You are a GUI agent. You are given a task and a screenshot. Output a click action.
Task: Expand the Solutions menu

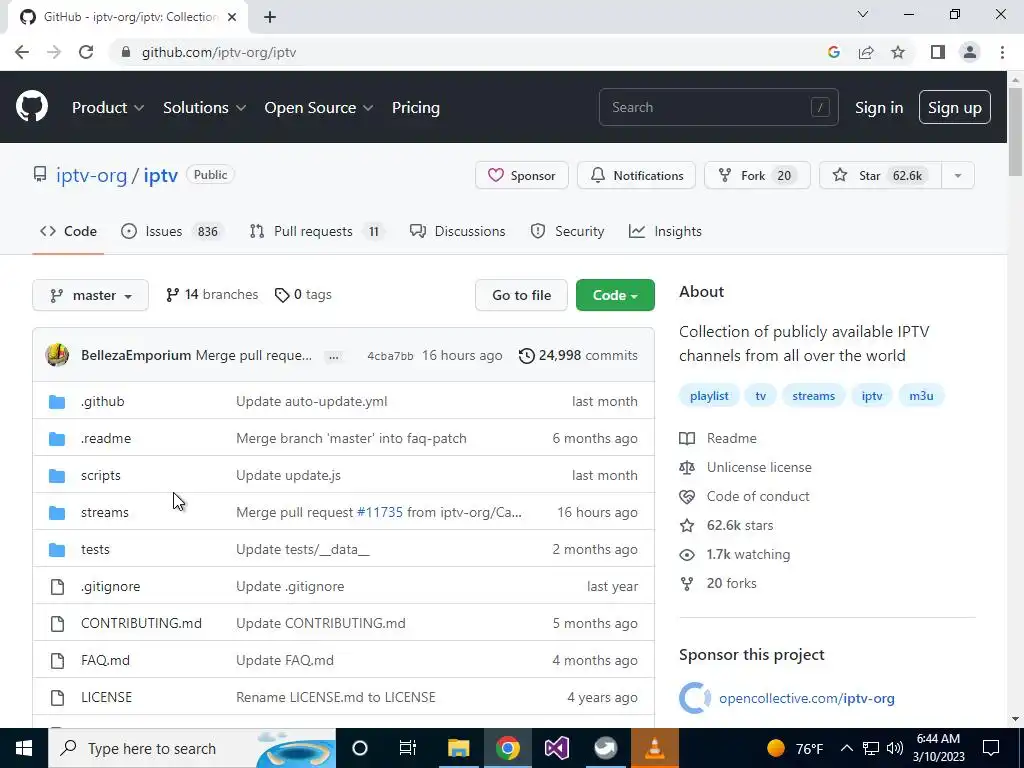204,107
